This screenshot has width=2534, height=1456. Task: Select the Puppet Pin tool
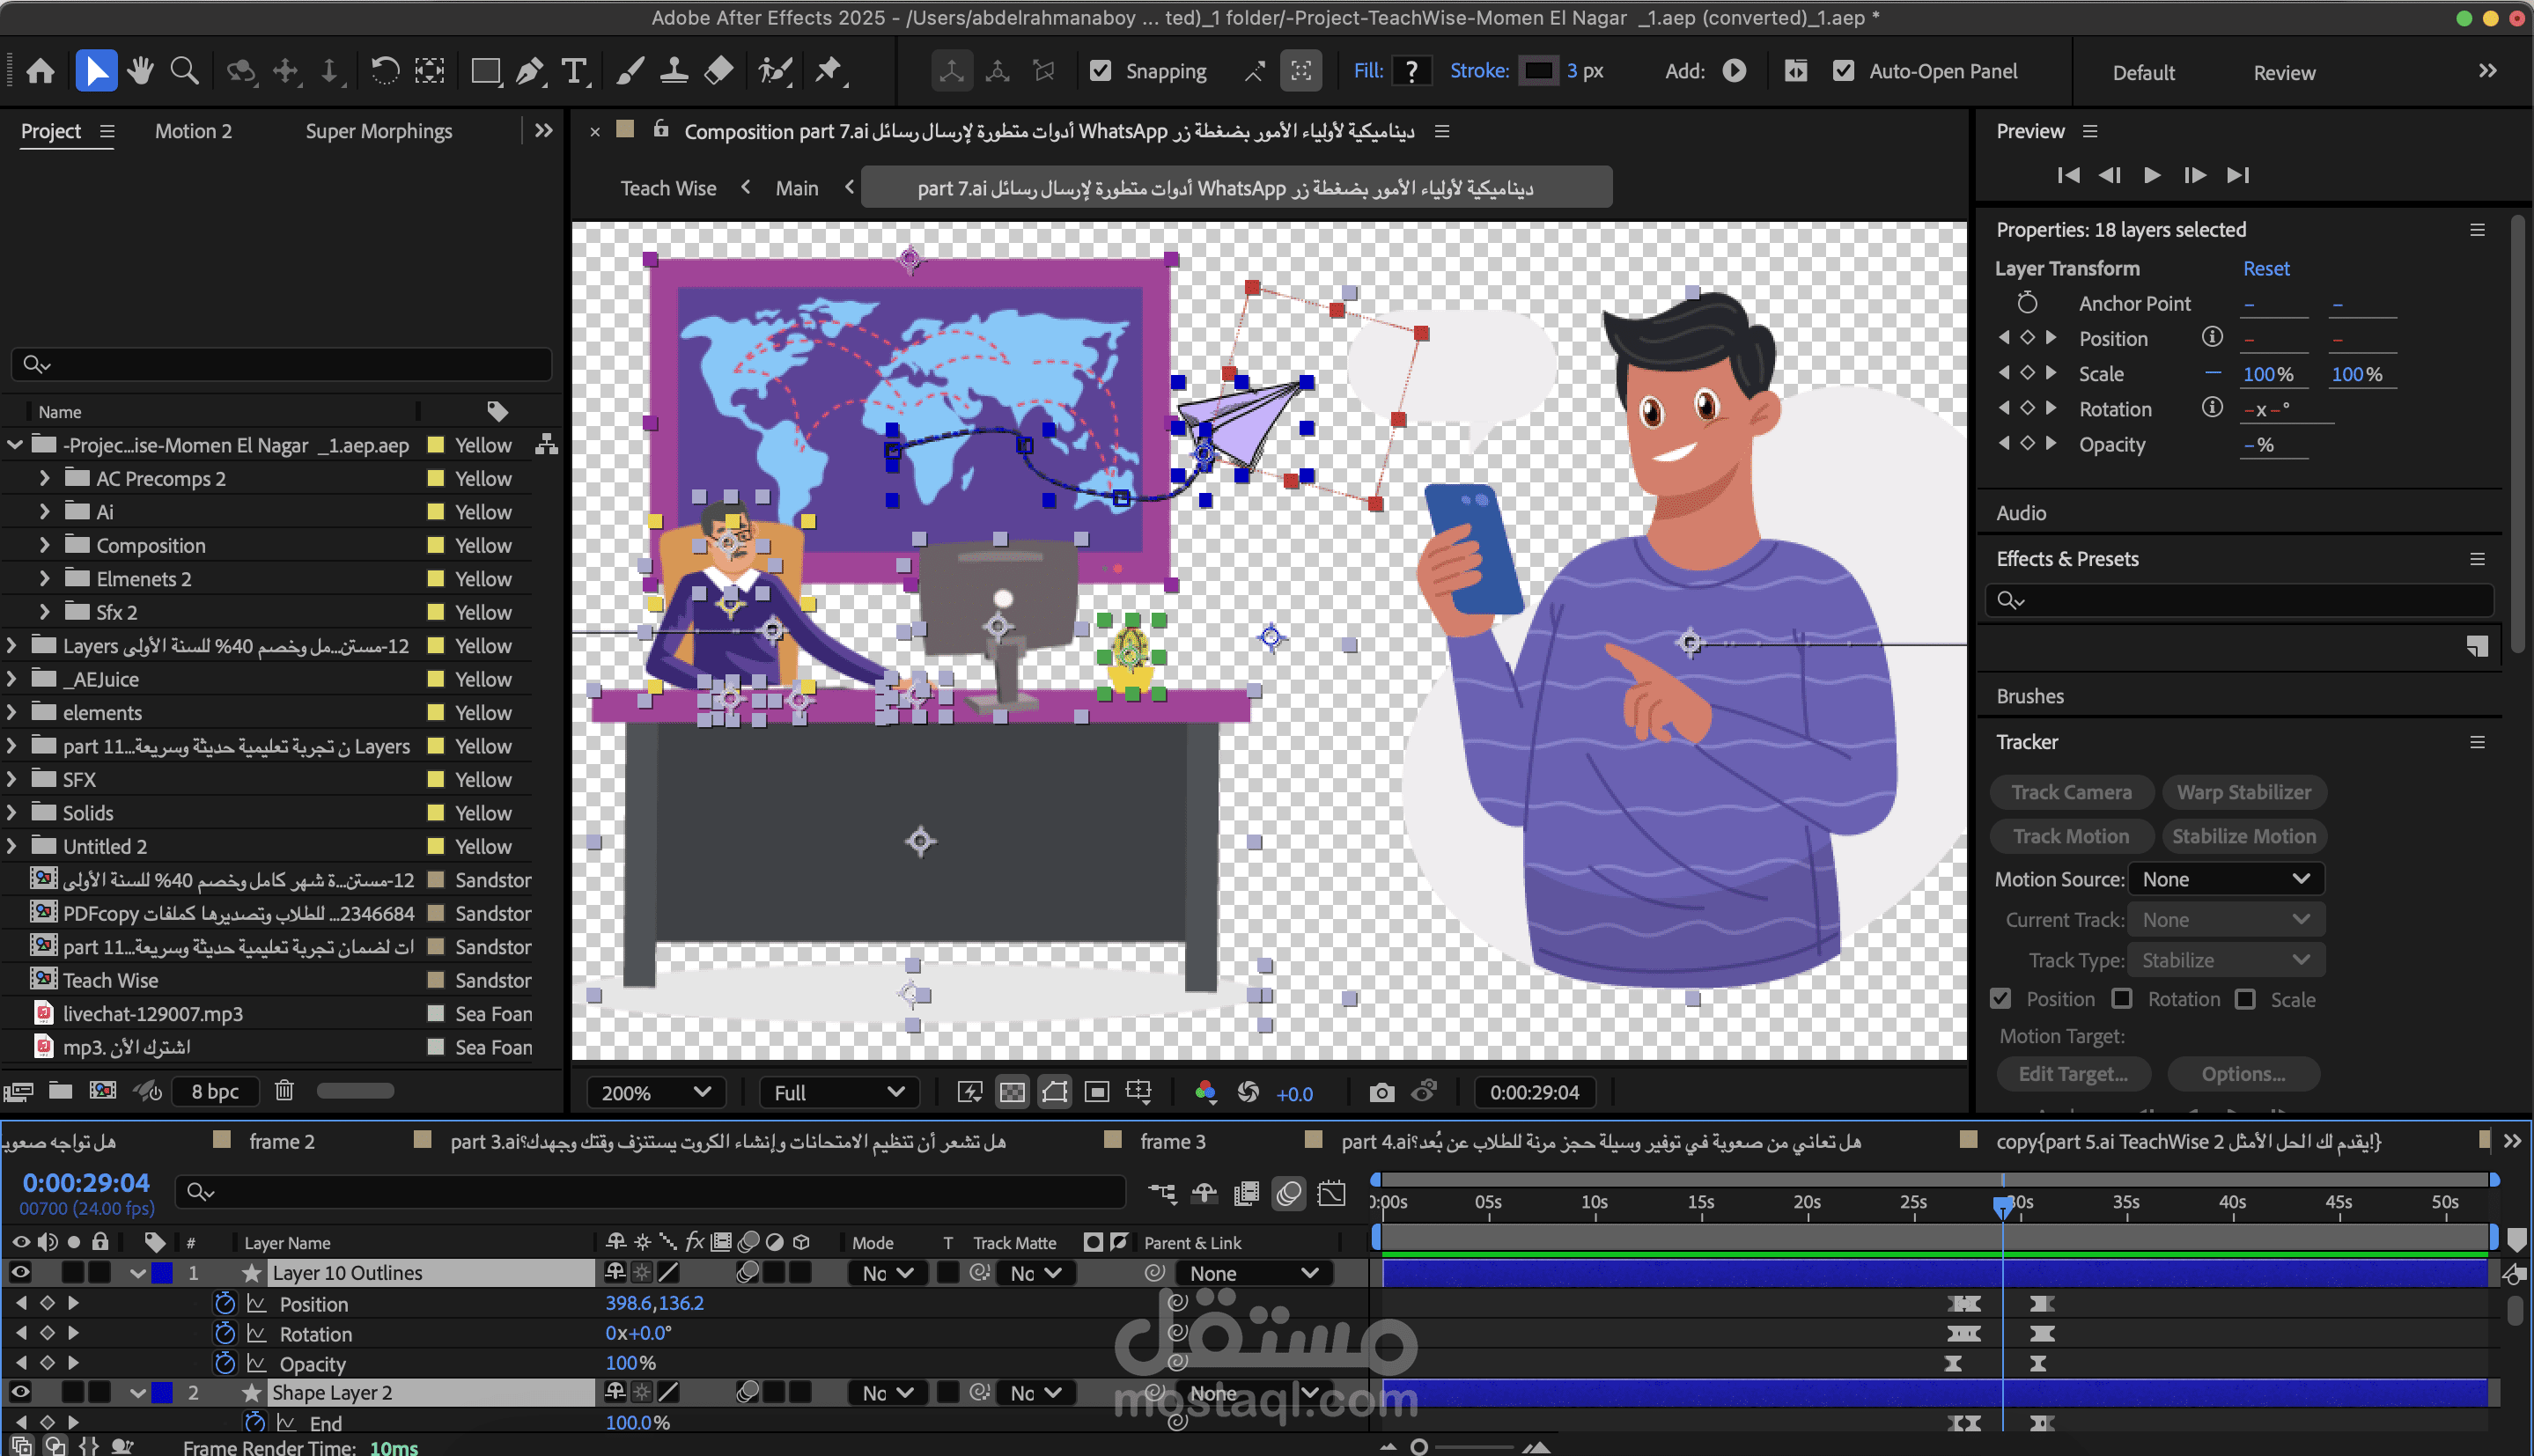pyautogui.click(x=829, y=71)
